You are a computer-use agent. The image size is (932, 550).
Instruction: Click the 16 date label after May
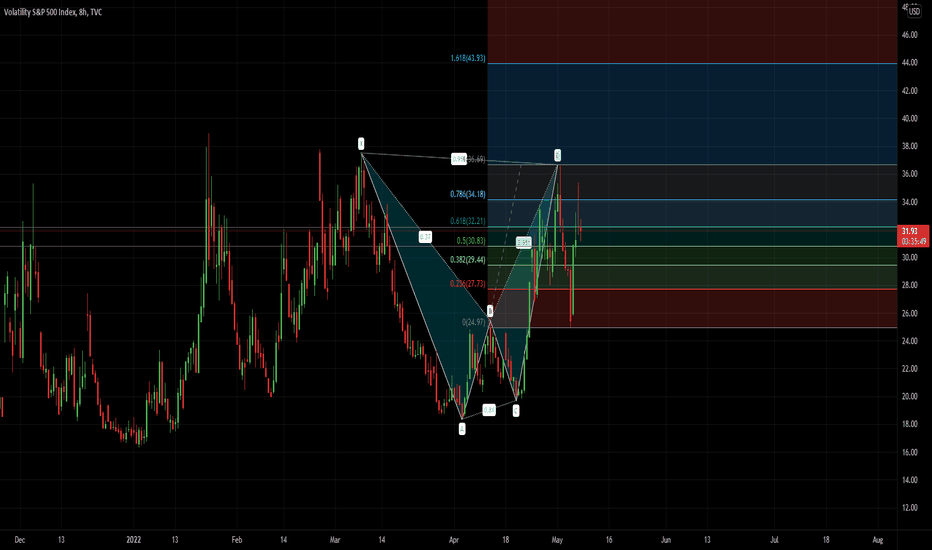click(609, 540)
